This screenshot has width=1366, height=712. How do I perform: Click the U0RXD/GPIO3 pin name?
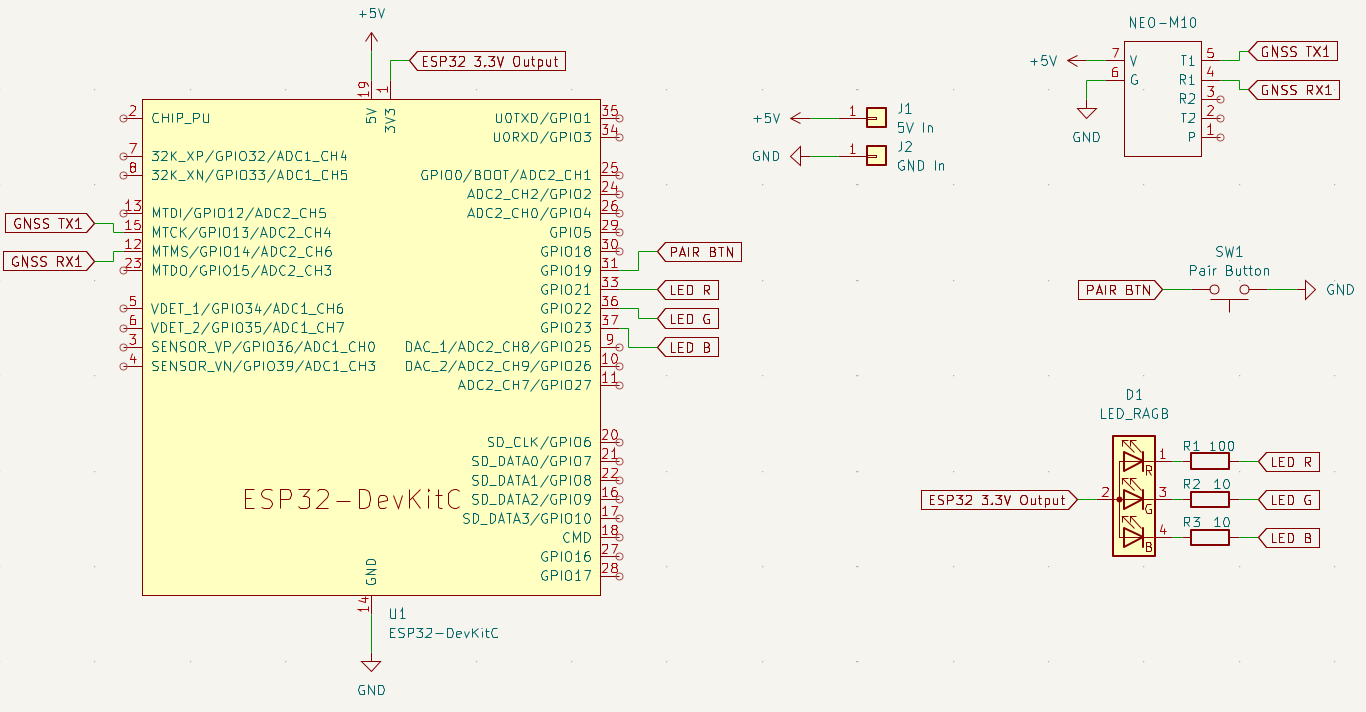(x=543, y=137)
